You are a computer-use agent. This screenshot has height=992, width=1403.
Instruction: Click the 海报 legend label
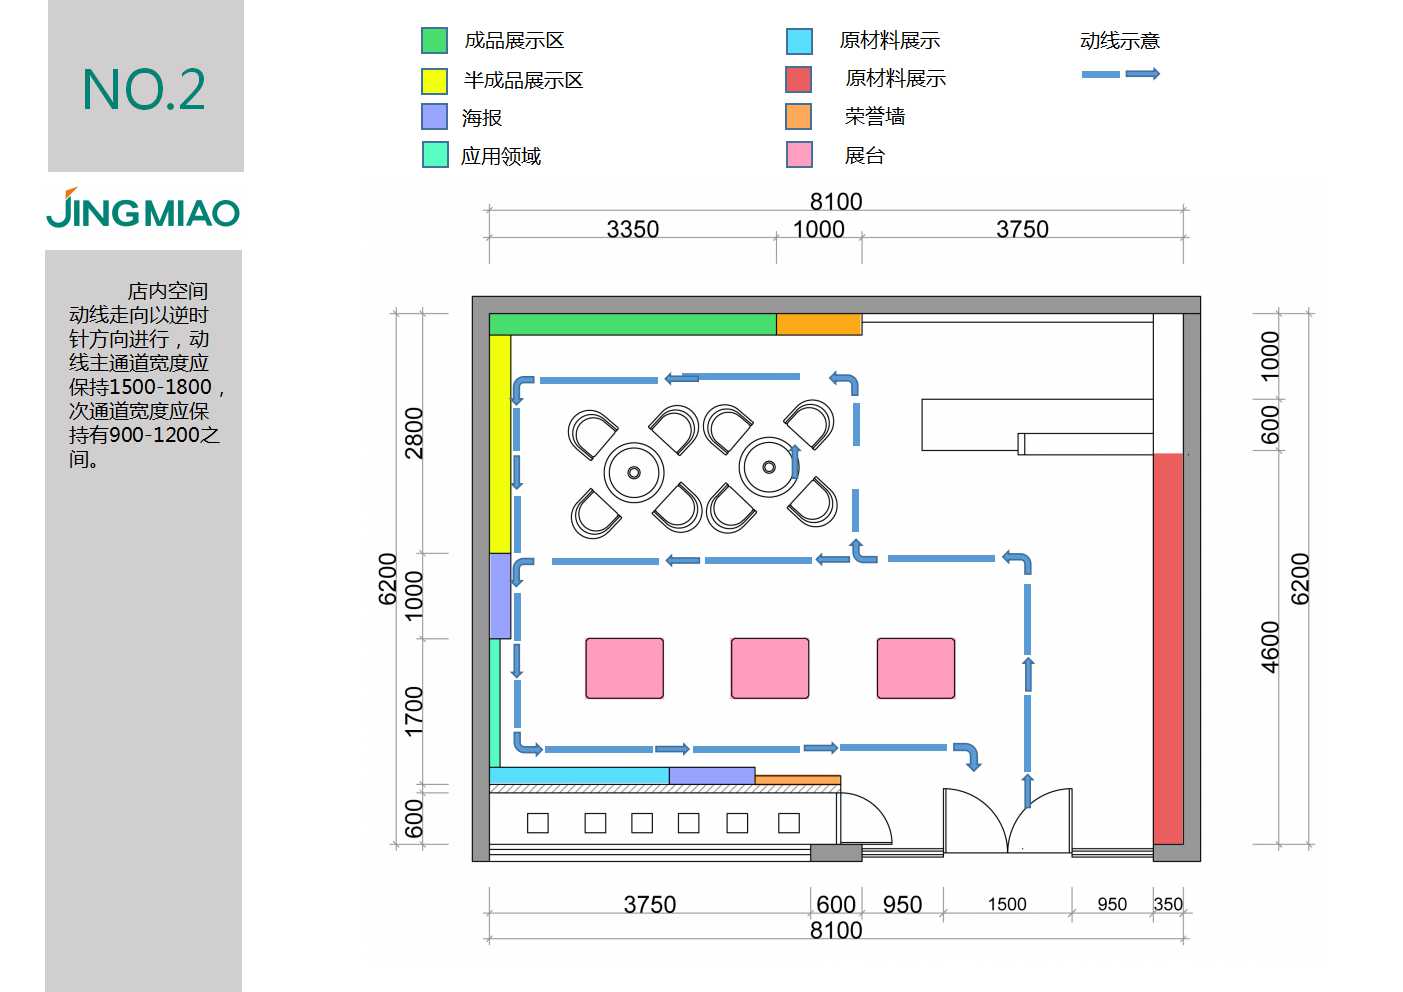tap(482, 118)
